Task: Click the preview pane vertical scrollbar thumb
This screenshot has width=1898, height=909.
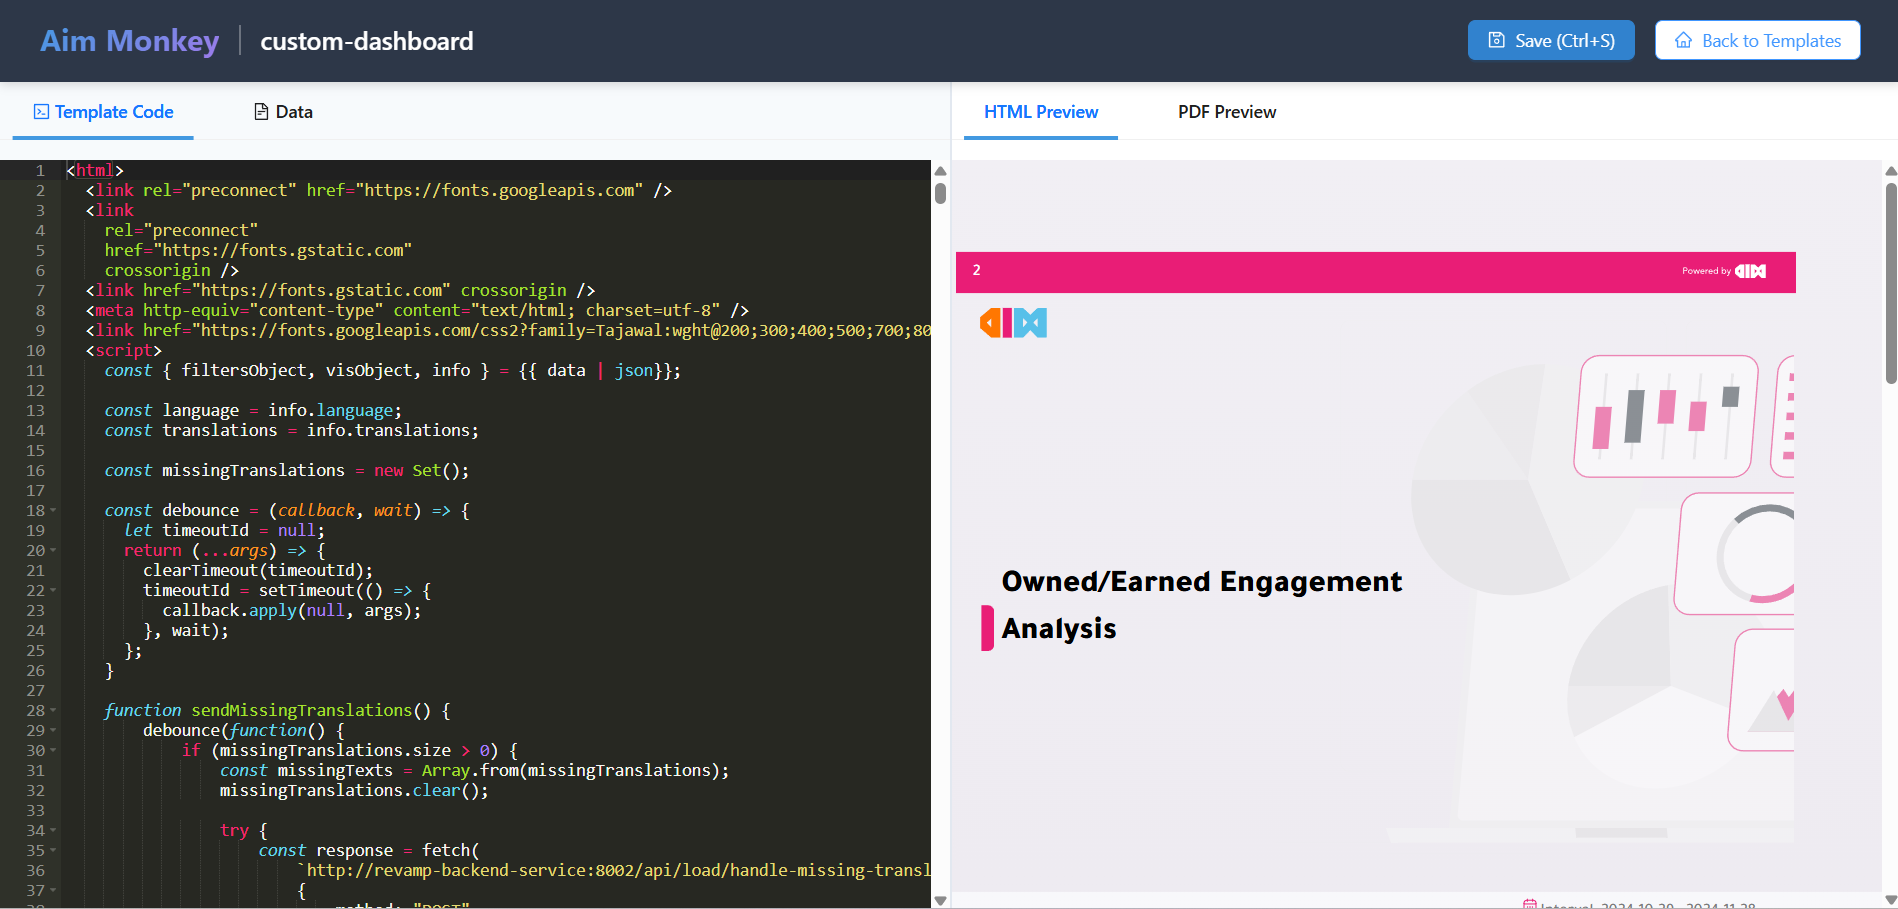Action: [1890, 280]
